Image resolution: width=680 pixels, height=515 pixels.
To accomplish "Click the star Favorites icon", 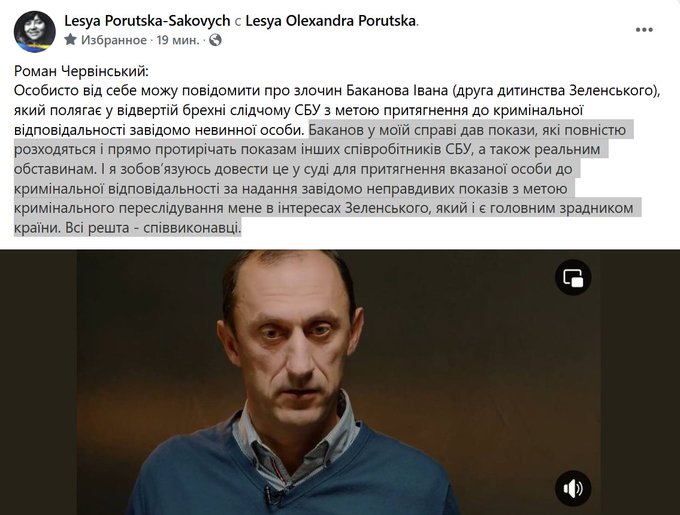I will (x=70, y=40).
